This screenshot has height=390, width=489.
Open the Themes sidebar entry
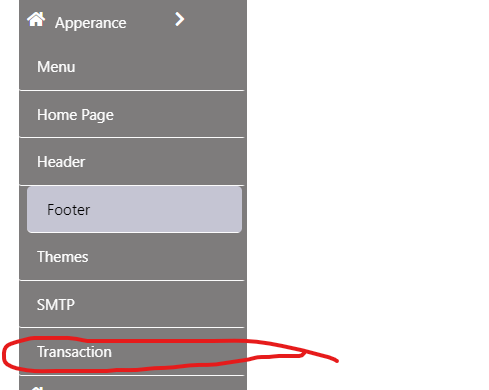coord(133,257)
